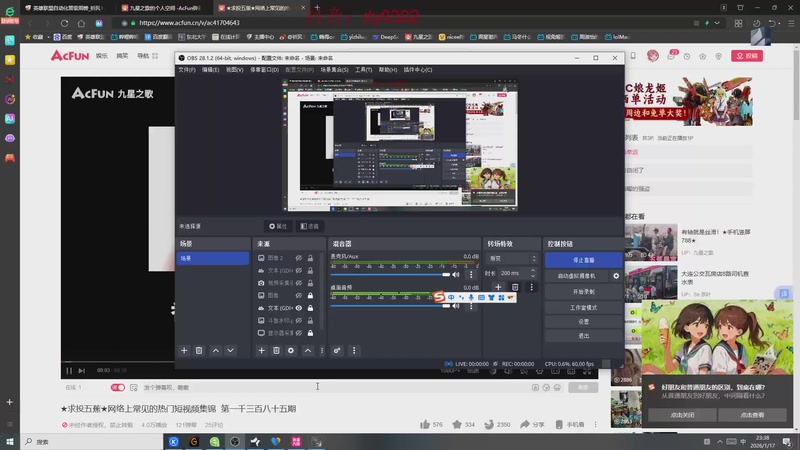
Task: Click the Sogou input S logo
Action: [x=439, y=297]
